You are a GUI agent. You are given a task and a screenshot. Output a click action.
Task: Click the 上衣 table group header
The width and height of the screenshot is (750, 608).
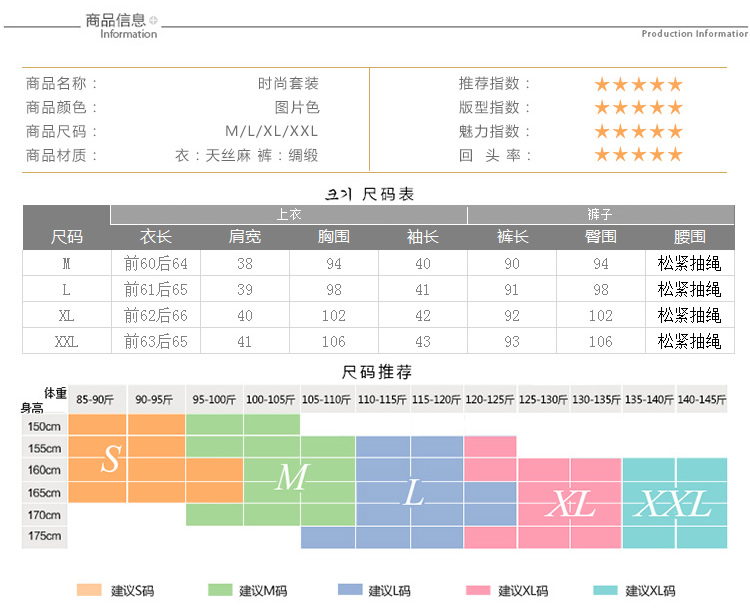click(288, 215)
